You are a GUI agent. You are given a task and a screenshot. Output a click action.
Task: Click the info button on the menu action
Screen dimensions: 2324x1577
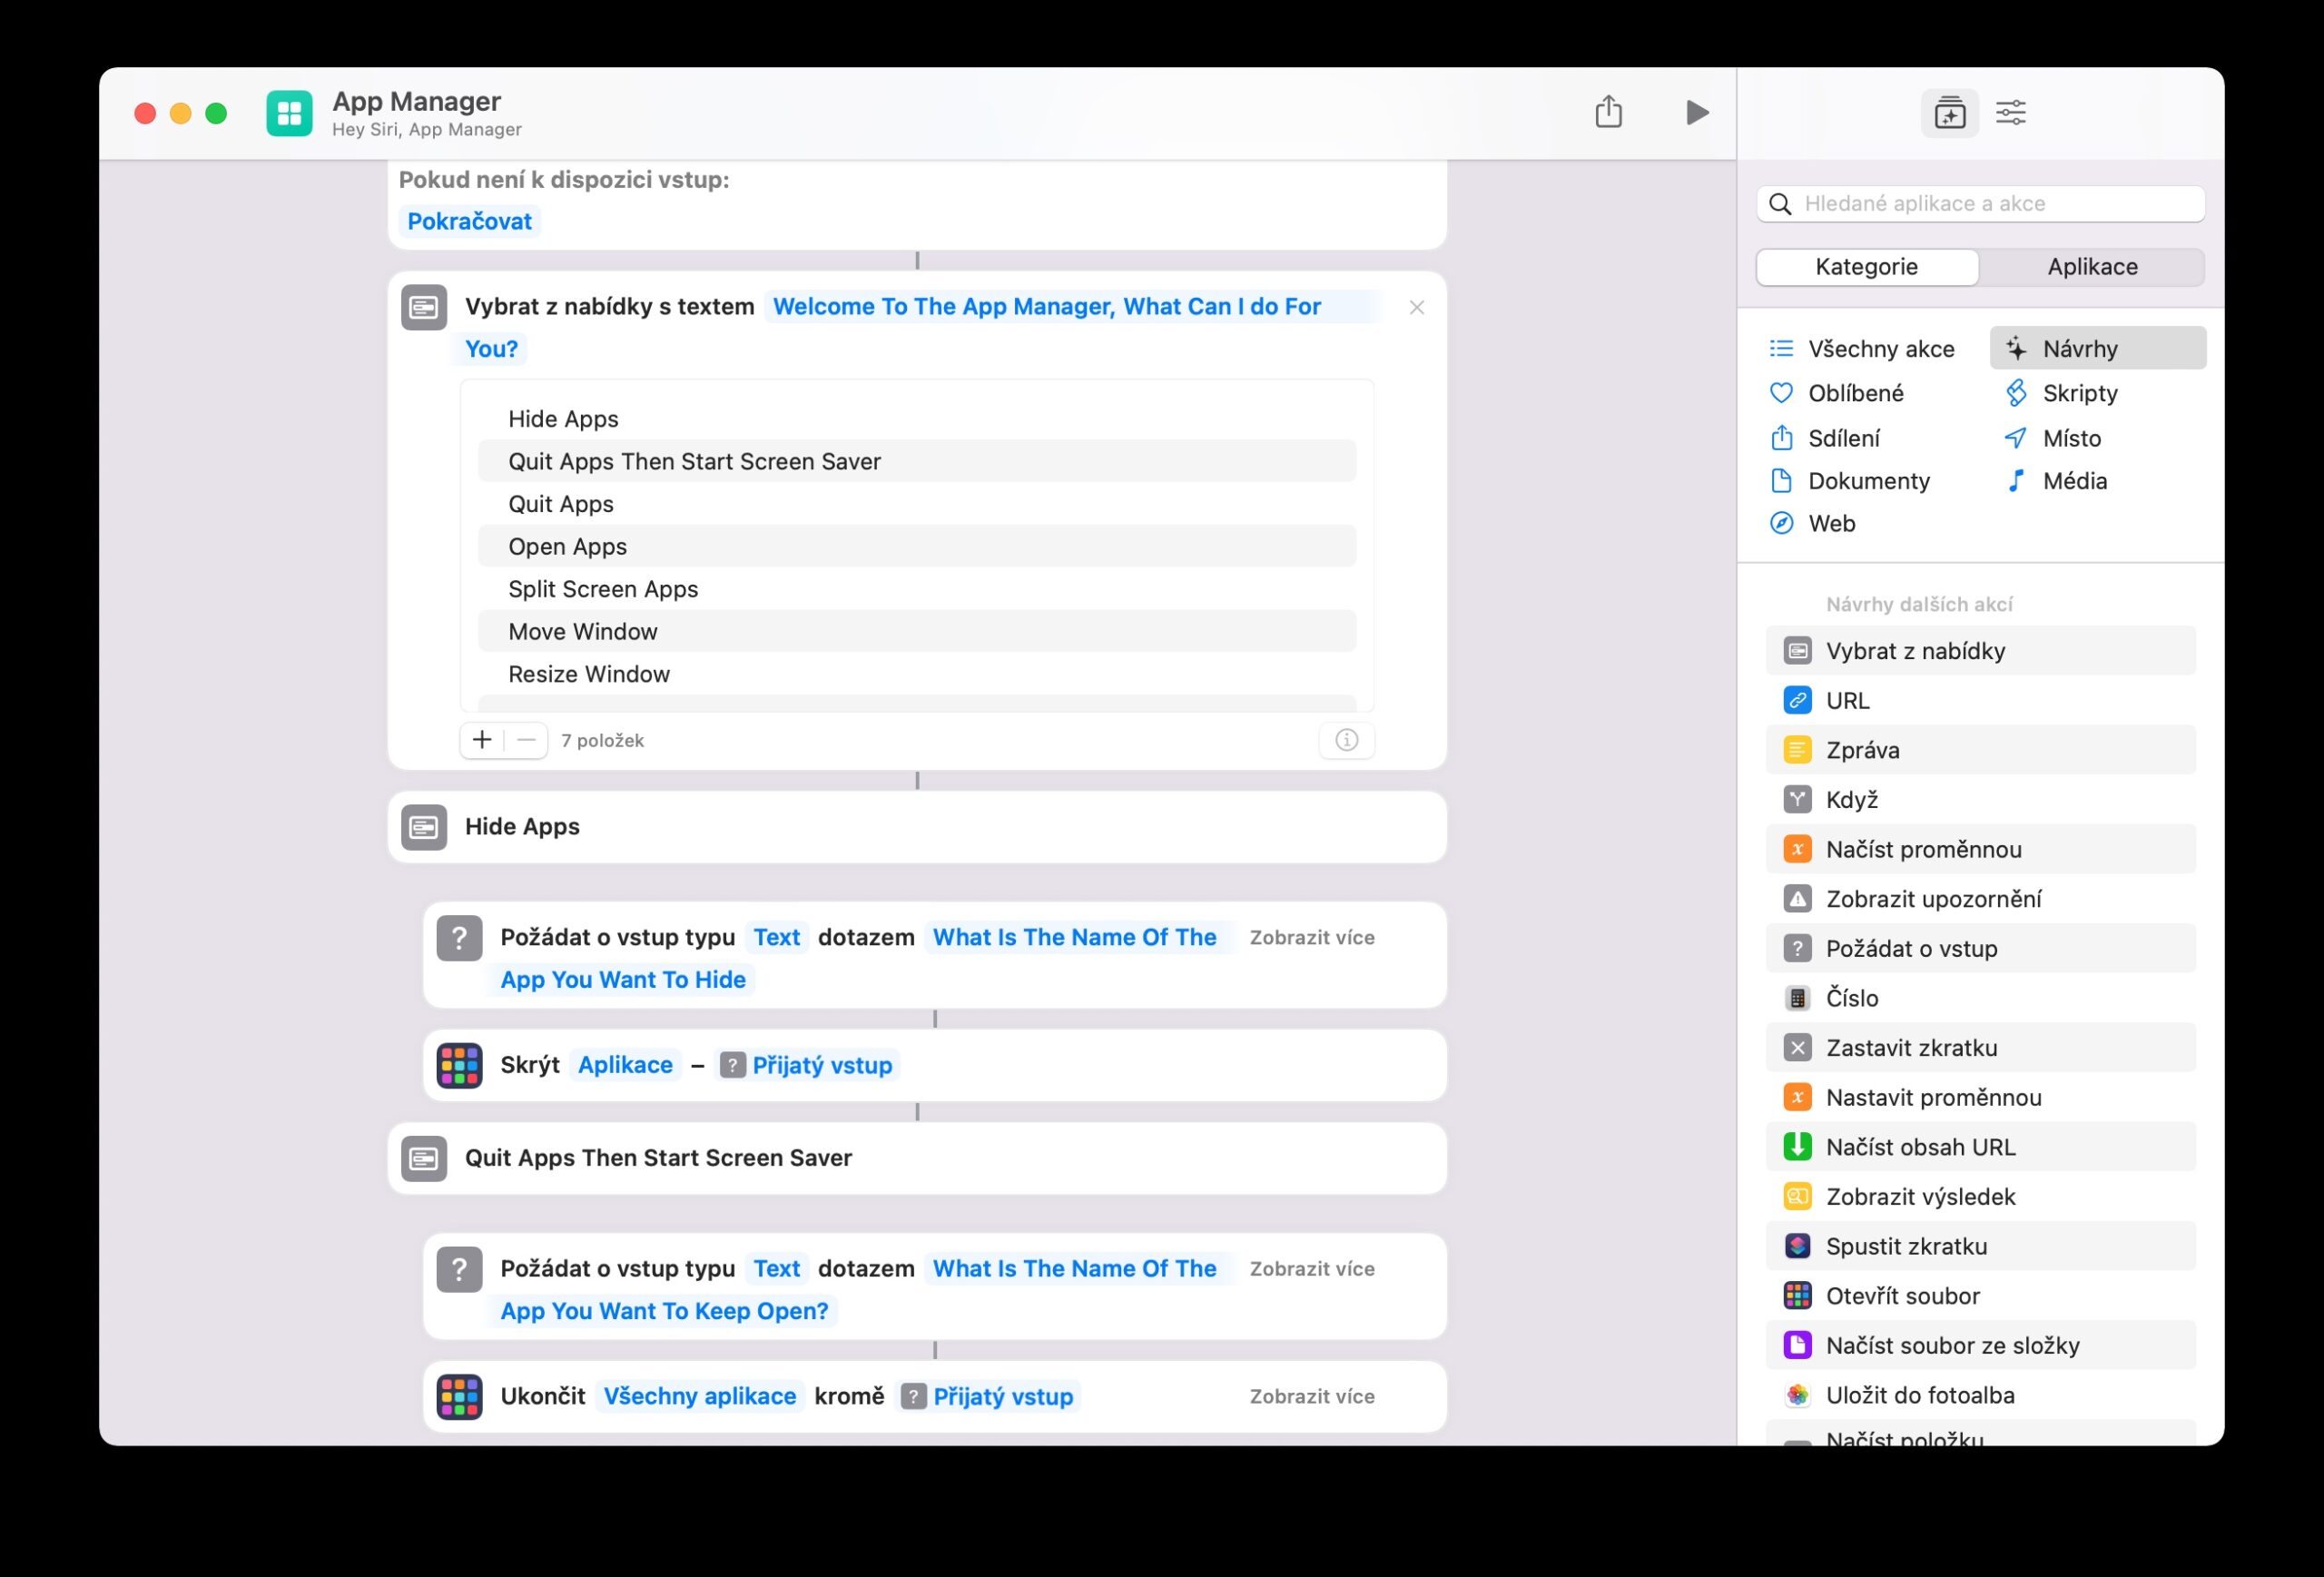point(1346,740)
